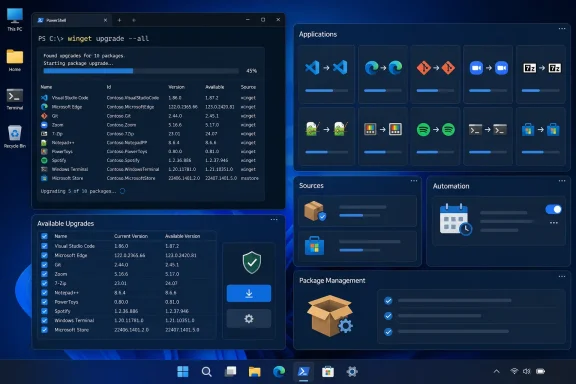Toggle the select-all checkbox in upgrades header
The width and height of the screenshot is (576, 384).
tap(44, 236)
